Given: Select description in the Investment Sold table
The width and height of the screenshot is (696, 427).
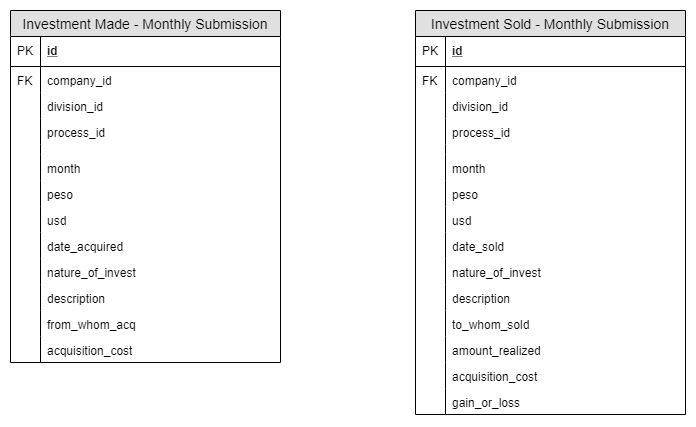Looking at the screenshot, I should 481,299.
